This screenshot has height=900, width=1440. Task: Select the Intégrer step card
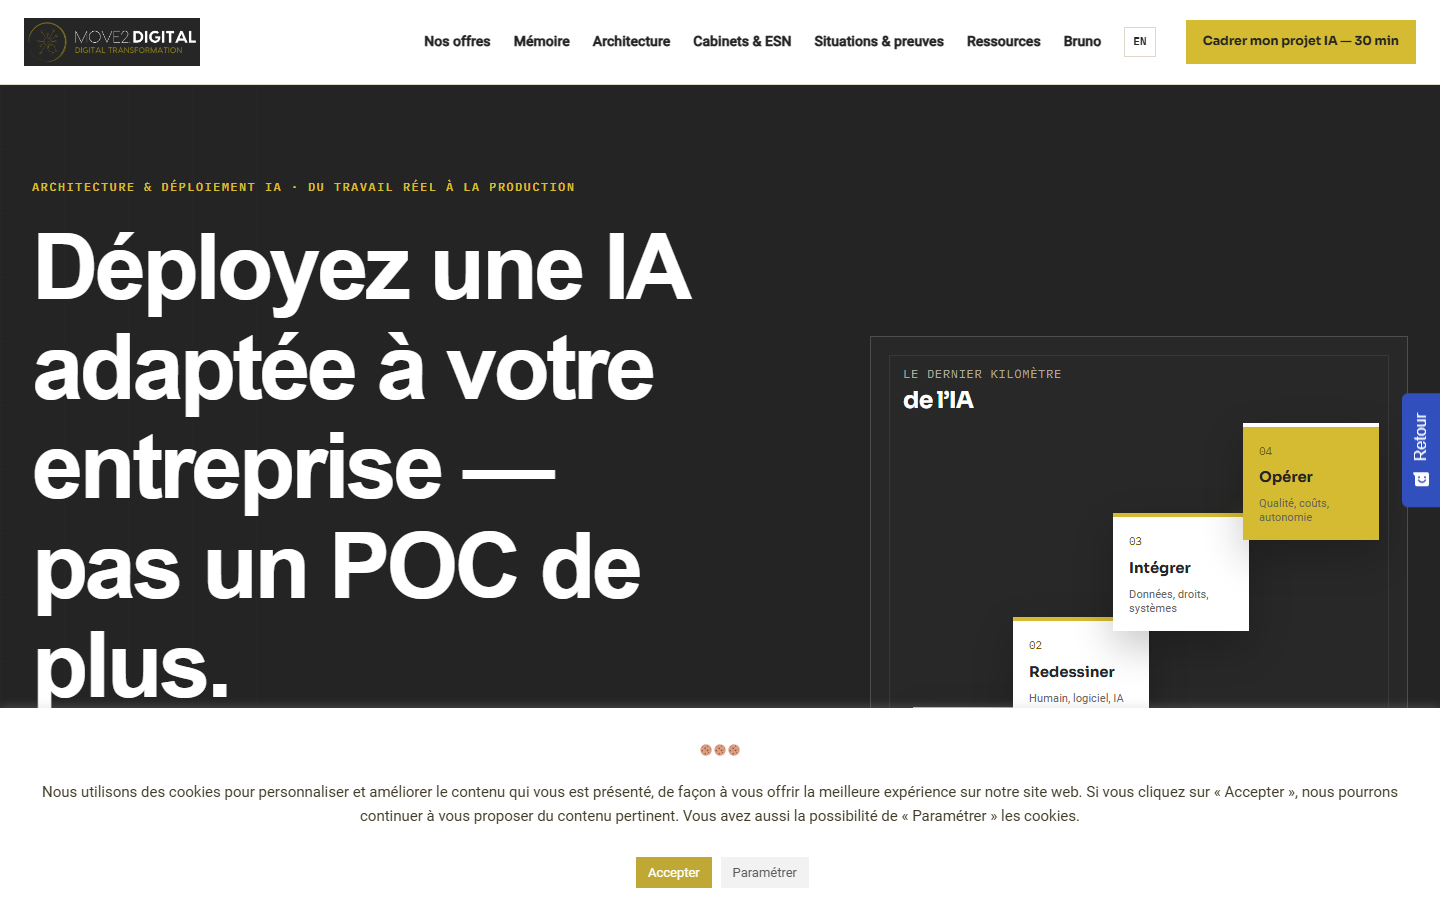1181,573
